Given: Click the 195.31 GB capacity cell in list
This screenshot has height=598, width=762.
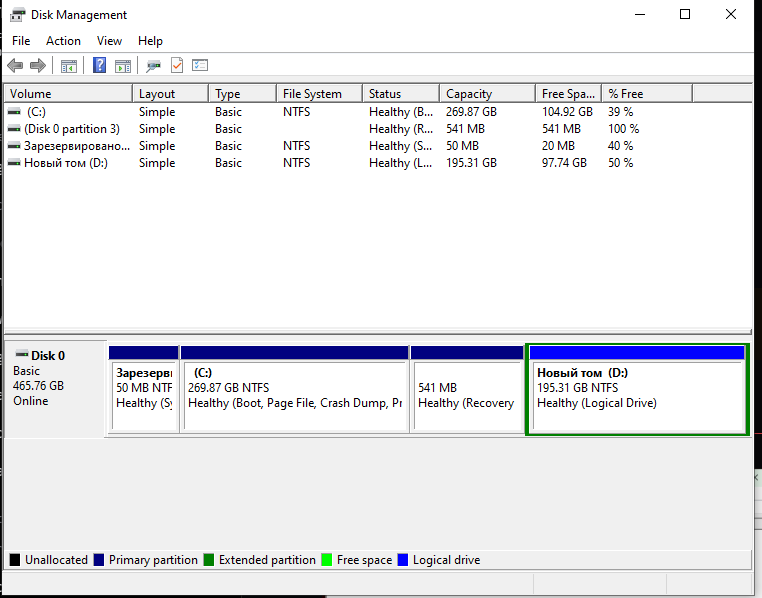Looking at the screenshot, I should (471, 163).
